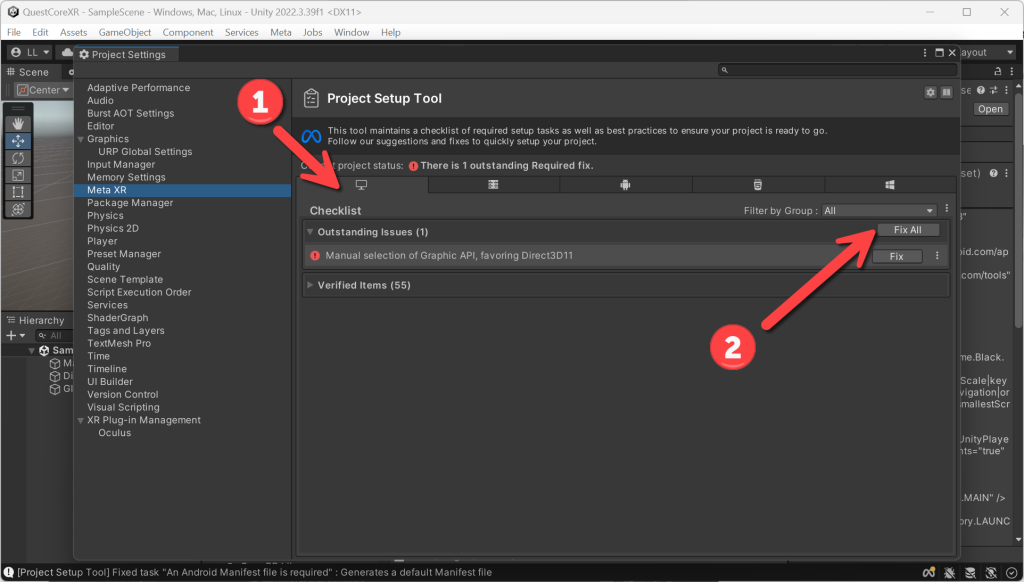Expand the Verified Items section

click(310, 285)
